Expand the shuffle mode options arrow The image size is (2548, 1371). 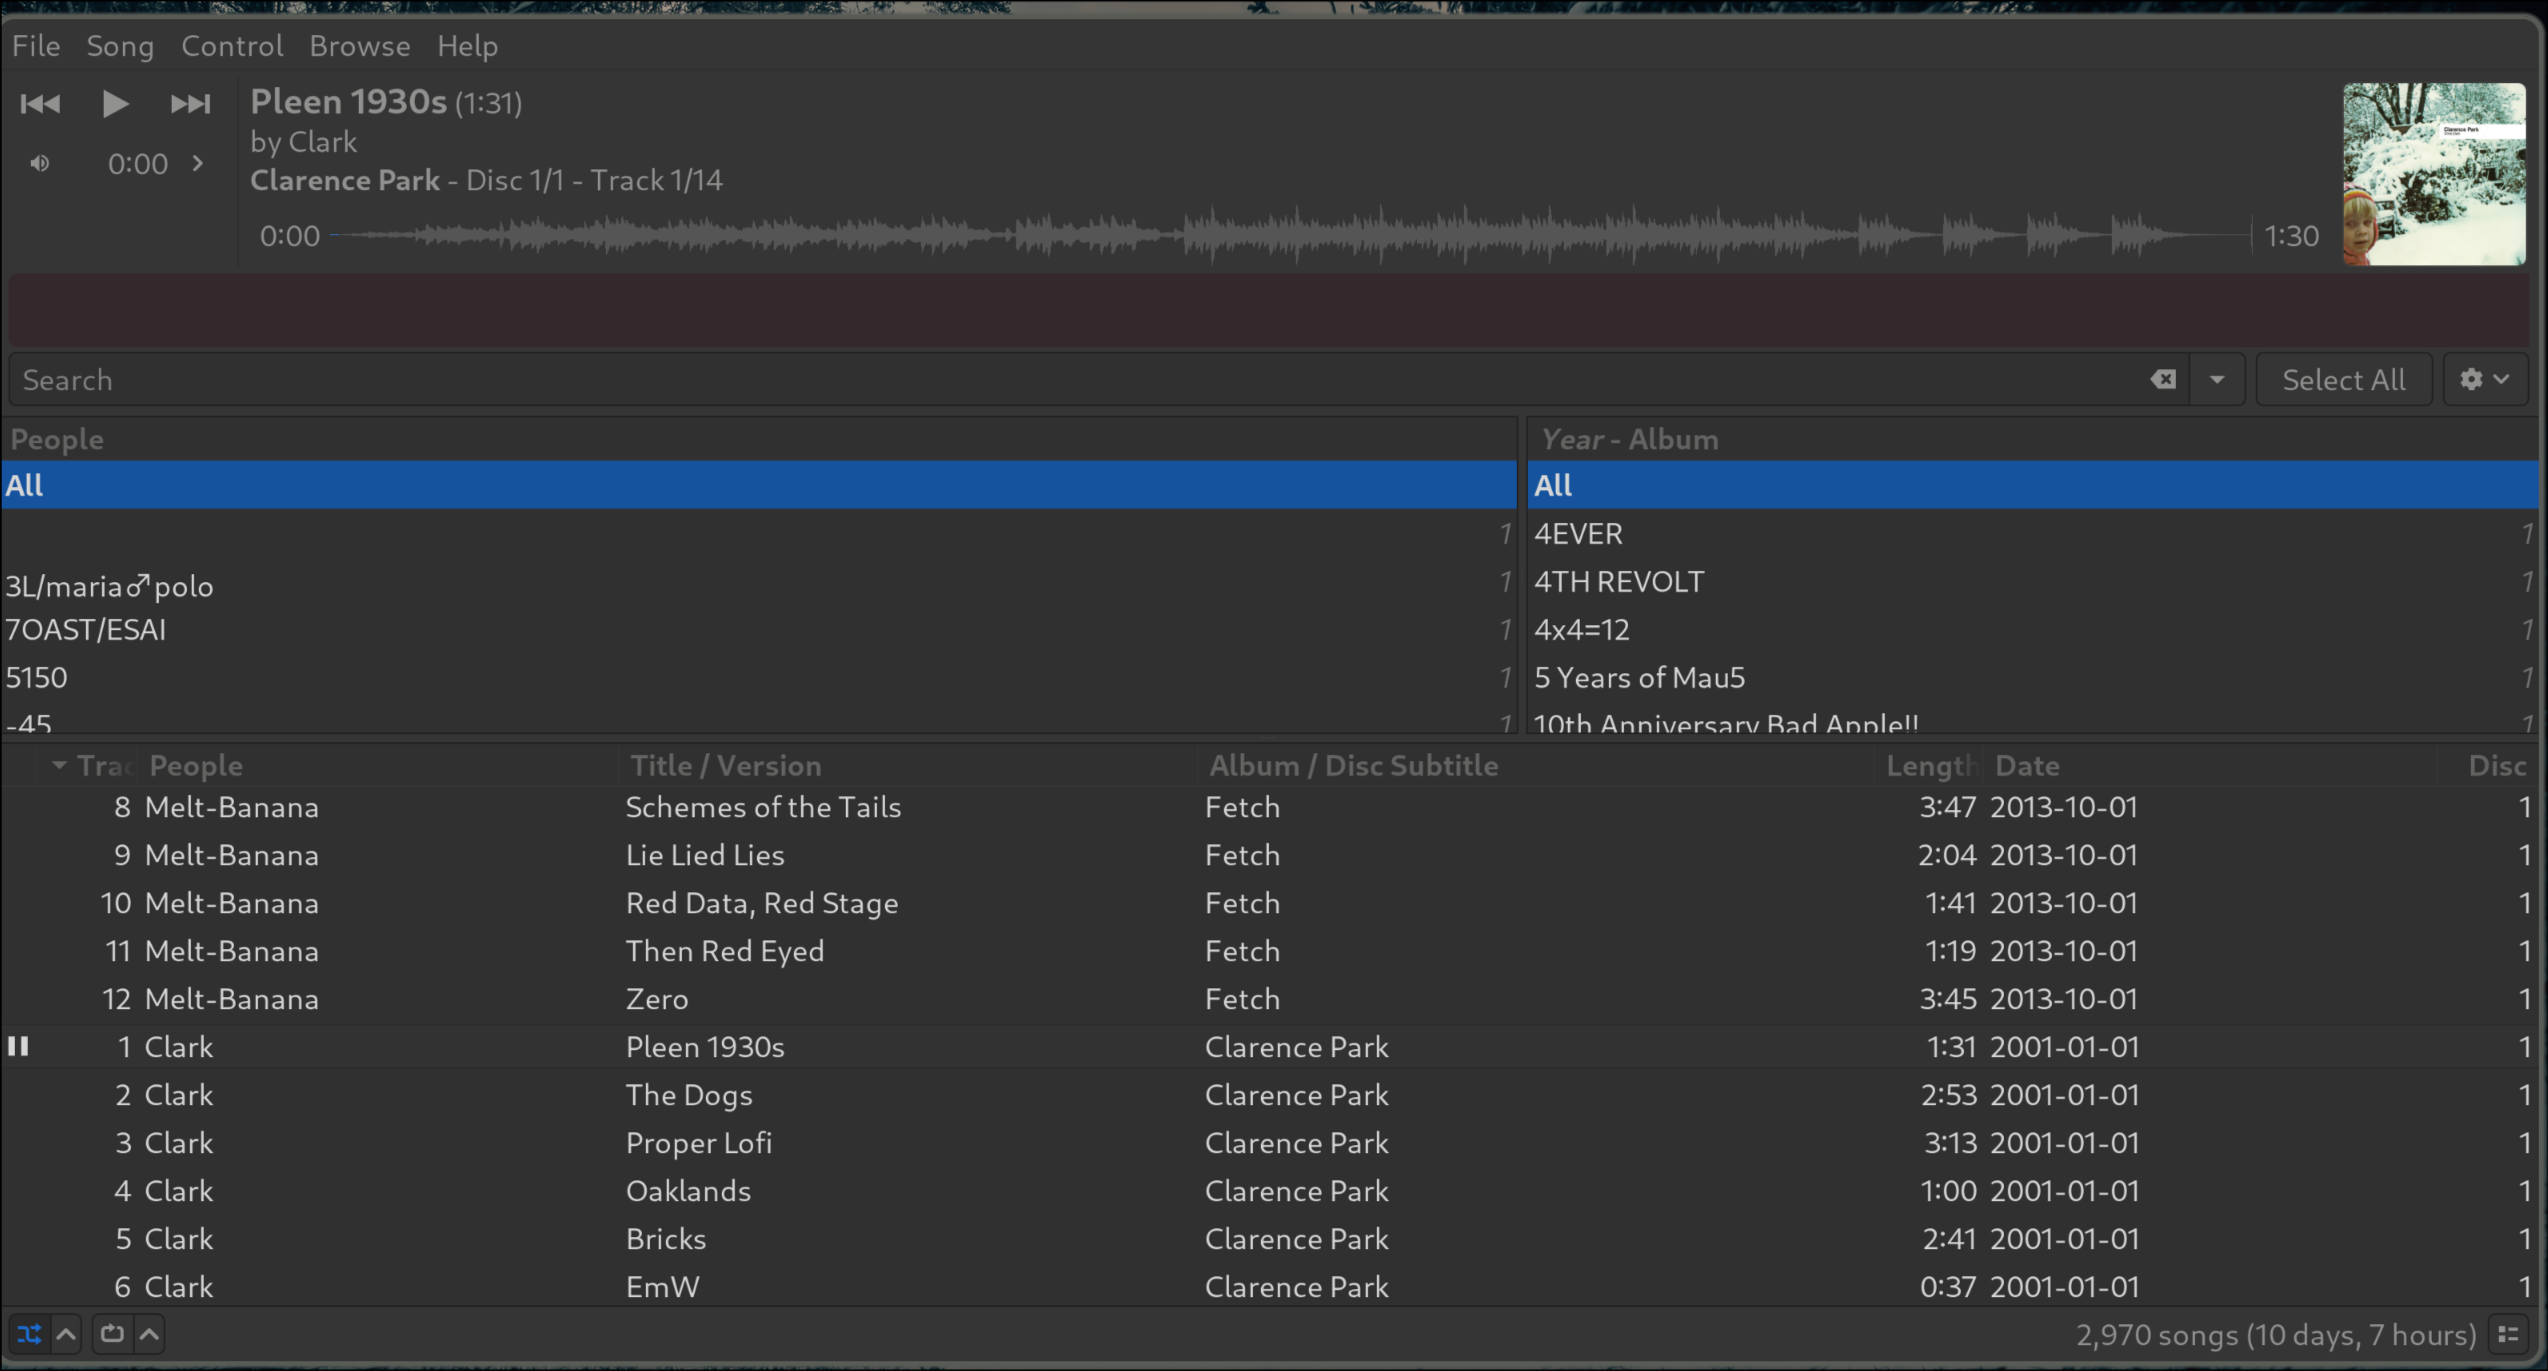(x=67, y=1334)
